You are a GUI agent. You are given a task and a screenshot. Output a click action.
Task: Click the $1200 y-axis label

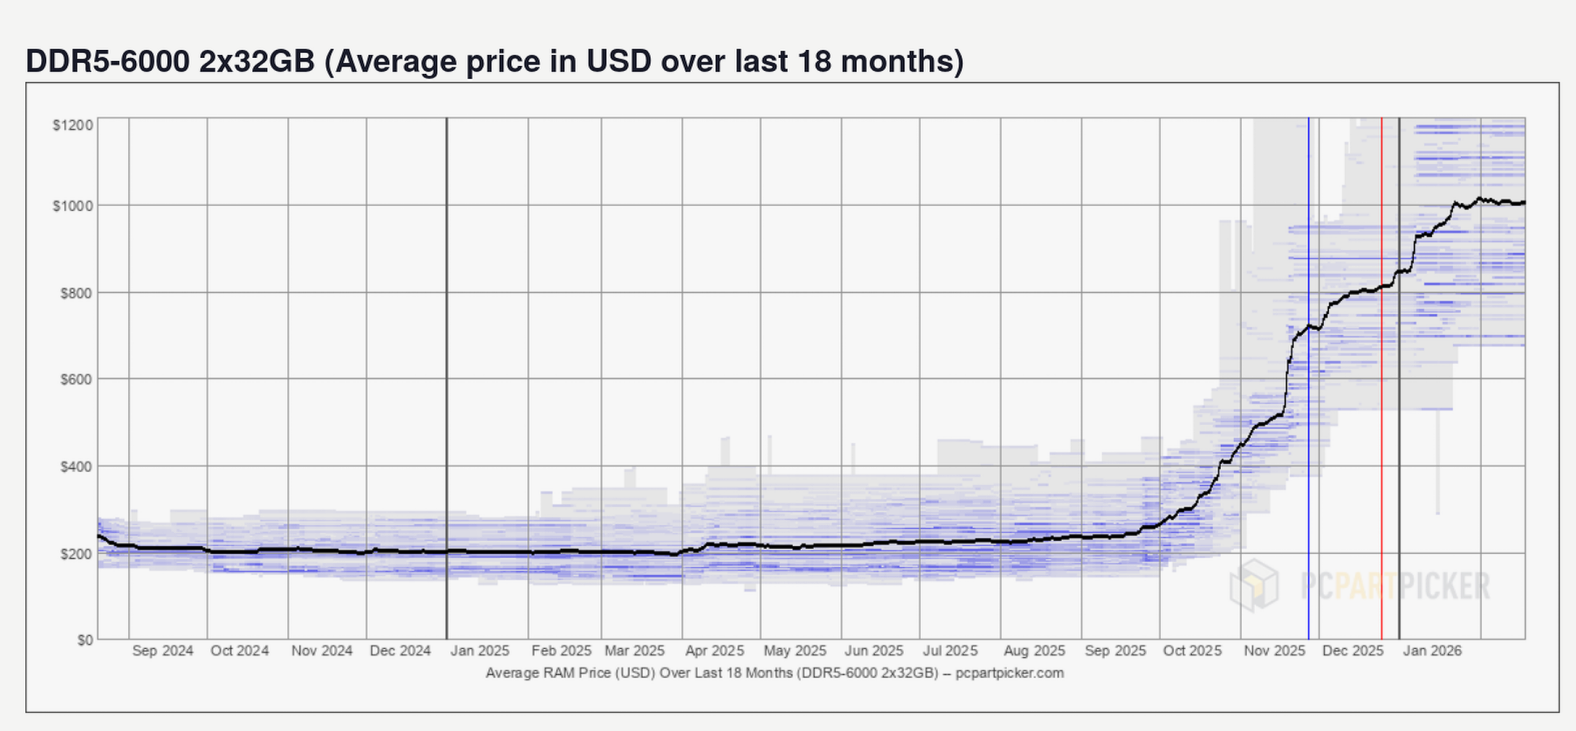73,125
